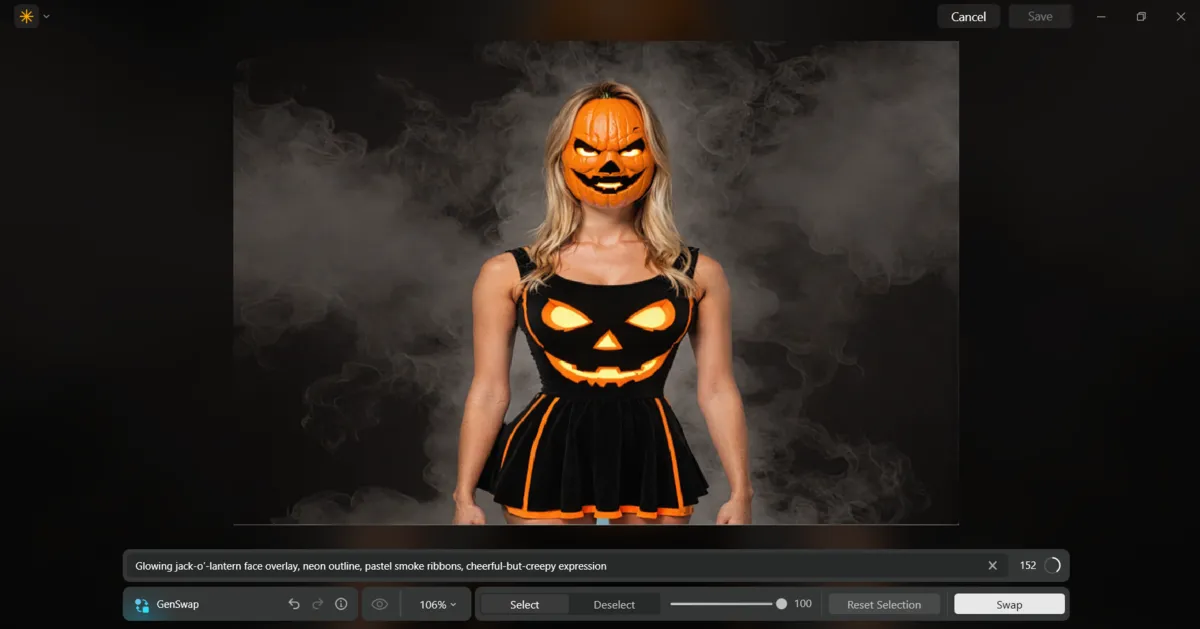This screenshot has height=629, width=1200.
Task: Click the Swap button to generate
Action: click(1008, 604)
